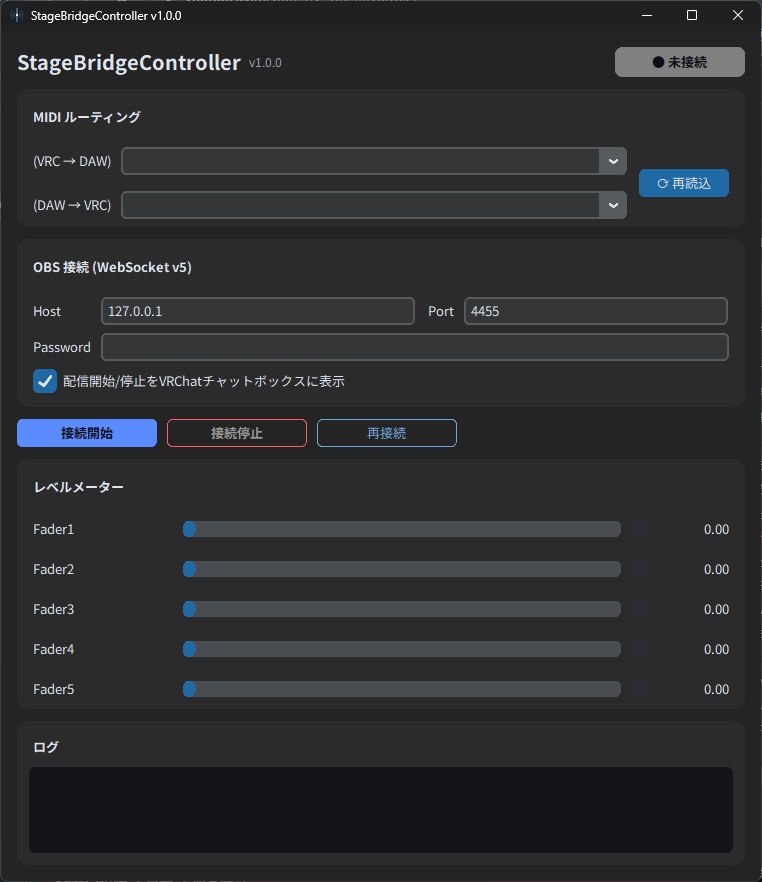
Task: Click the Fader1 activity indicator dot
Action: pos(639,529)
